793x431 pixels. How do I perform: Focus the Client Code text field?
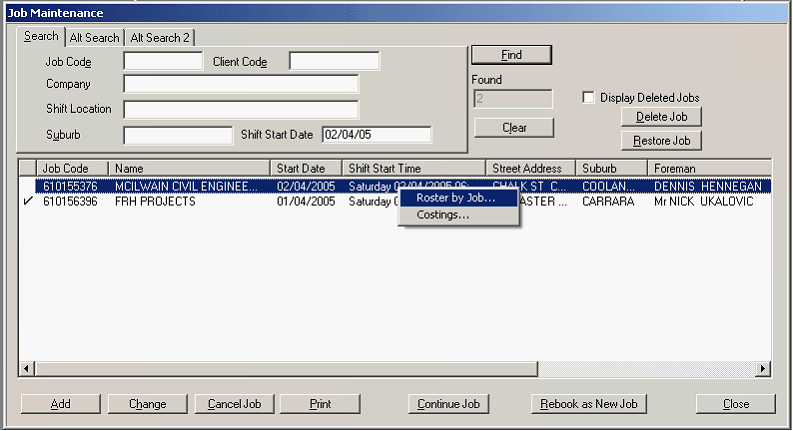point(334,62)
